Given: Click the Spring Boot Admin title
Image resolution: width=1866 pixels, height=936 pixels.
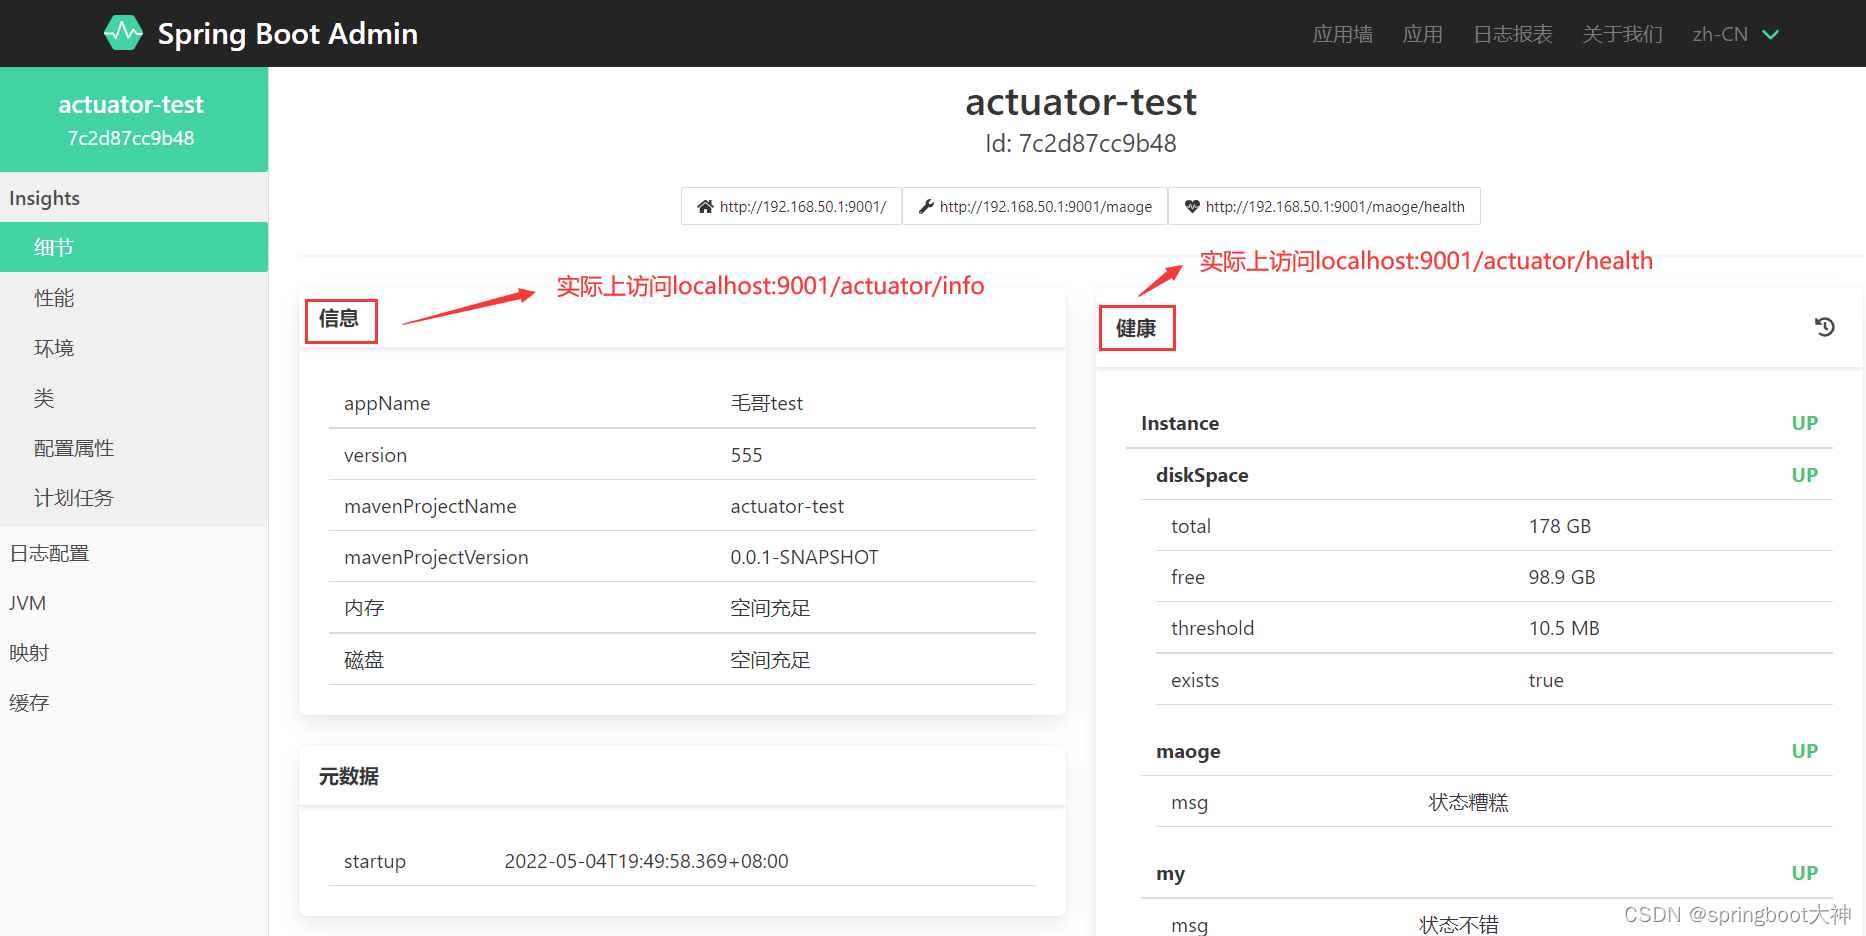Looking at the screenshot, I should pos(288,34).
